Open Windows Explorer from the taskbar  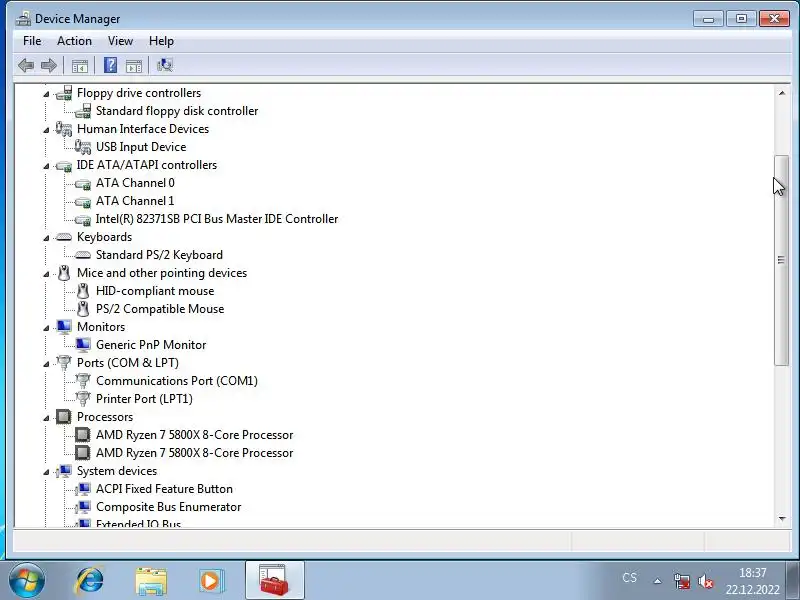click(x=151, y=581)
